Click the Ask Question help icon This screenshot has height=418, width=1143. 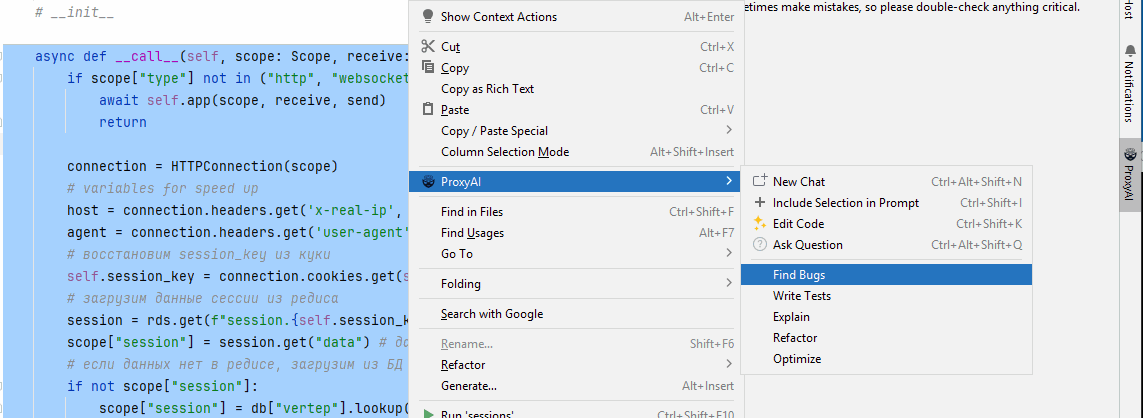pos(759,245)
